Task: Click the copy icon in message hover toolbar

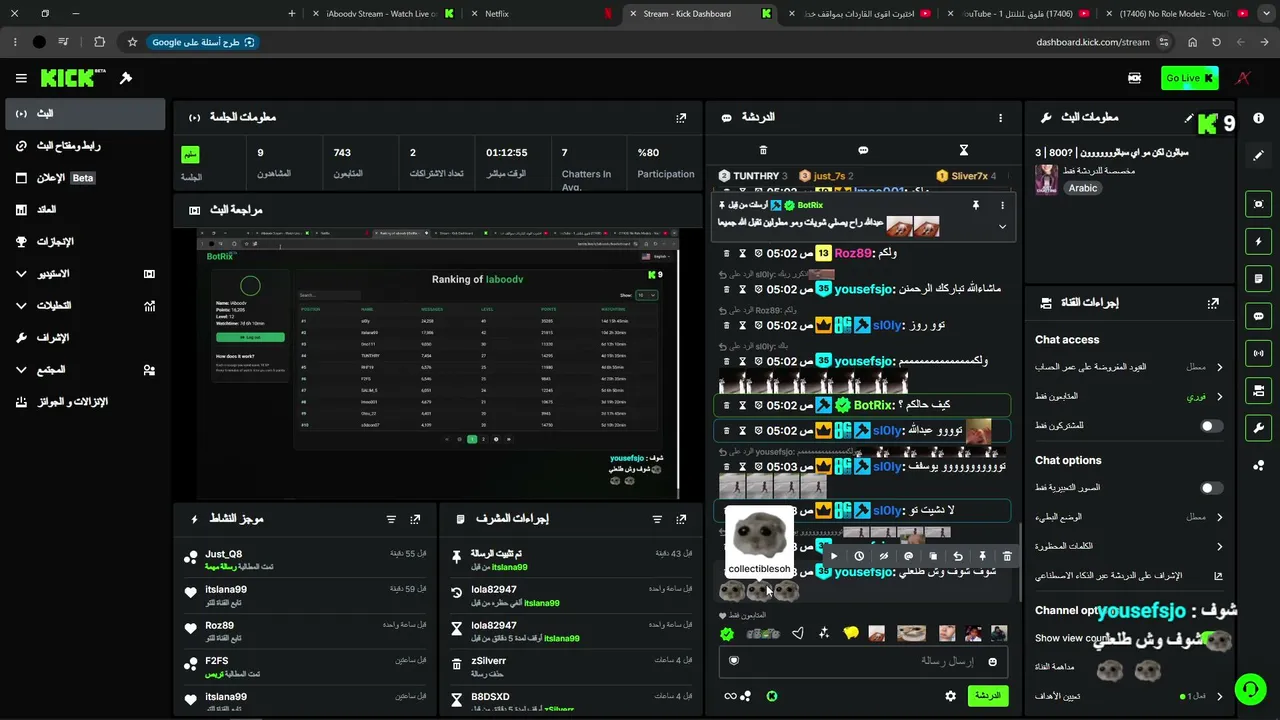Action: click(x=933, y=556)
